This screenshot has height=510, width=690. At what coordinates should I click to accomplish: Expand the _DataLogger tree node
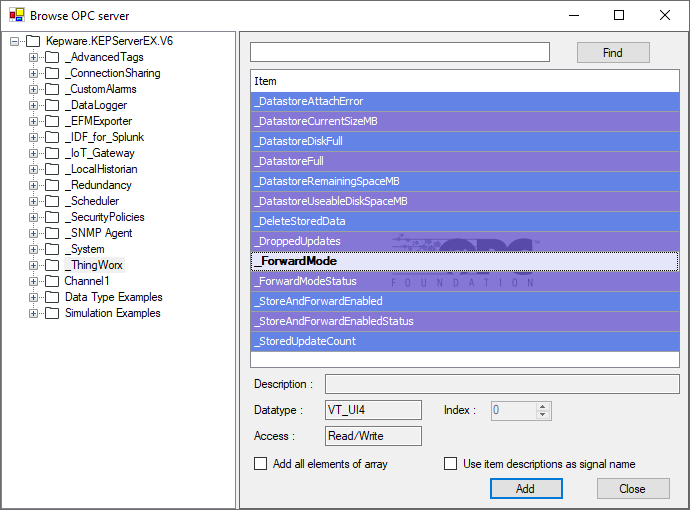33,105
